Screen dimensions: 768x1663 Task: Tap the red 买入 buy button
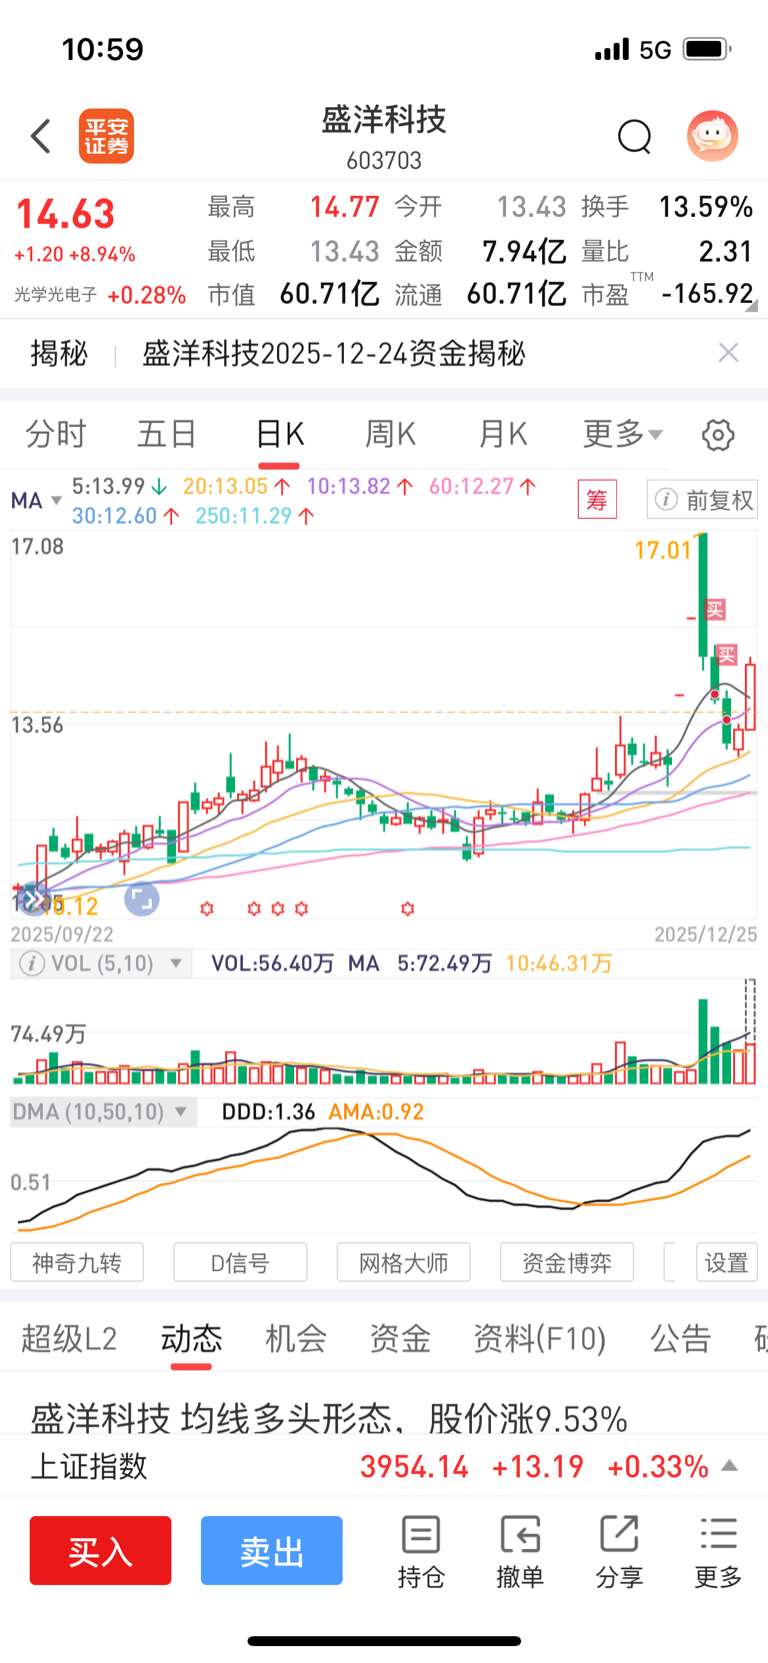pyautogui.click(x=100, y=1551)
